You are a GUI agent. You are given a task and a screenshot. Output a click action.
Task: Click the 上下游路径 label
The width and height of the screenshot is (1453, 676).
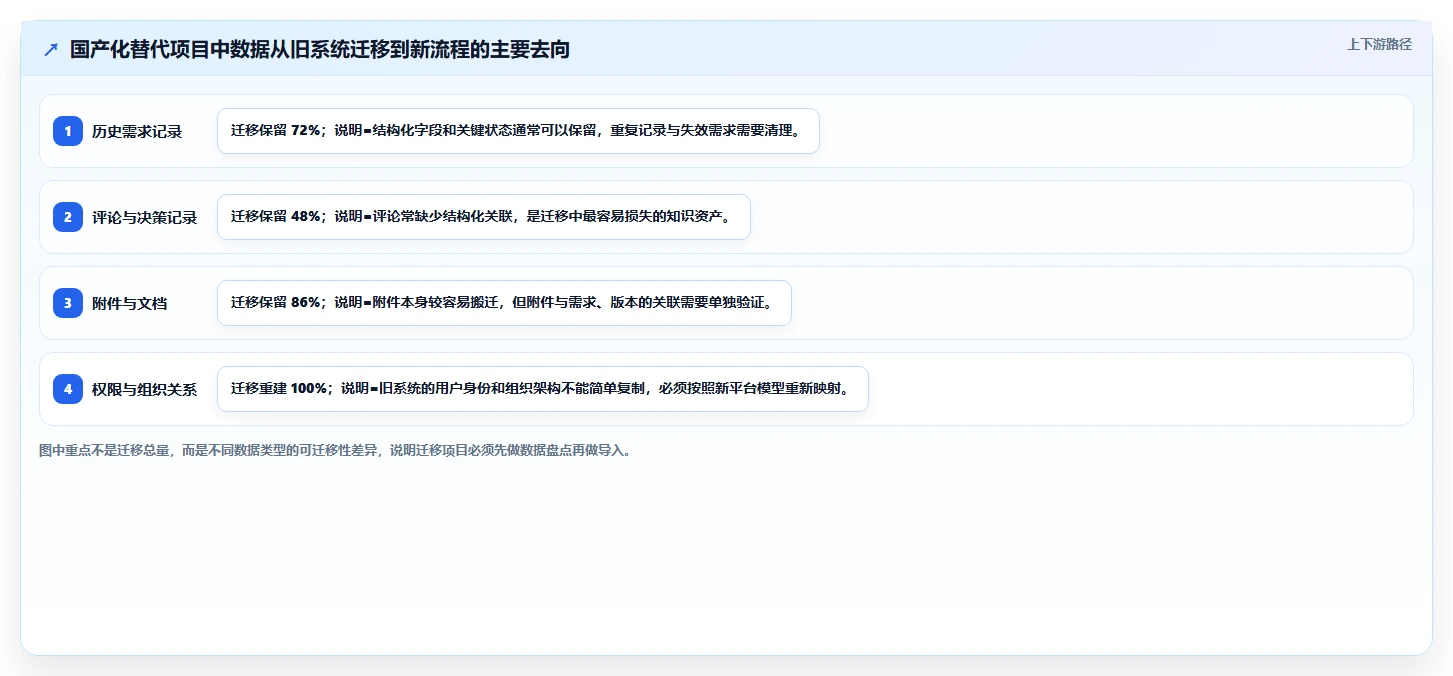1379,44
